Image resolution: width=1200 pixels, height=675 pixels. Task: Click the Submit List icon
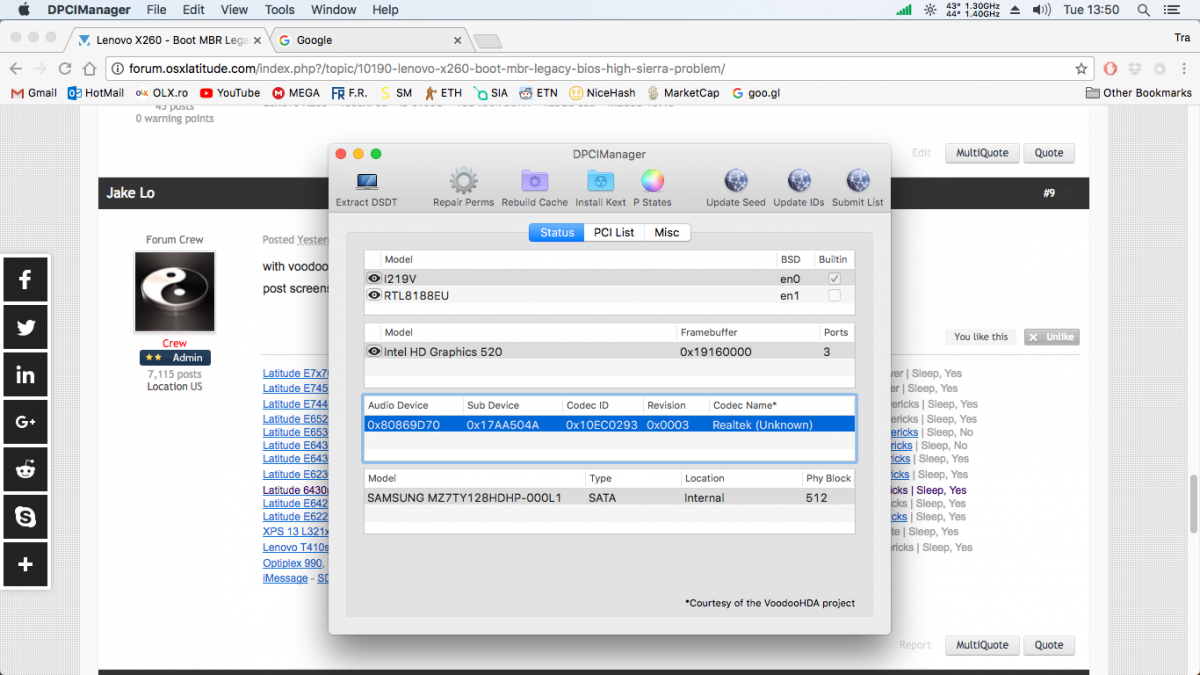pyautogui.click(x=857, y=183)
